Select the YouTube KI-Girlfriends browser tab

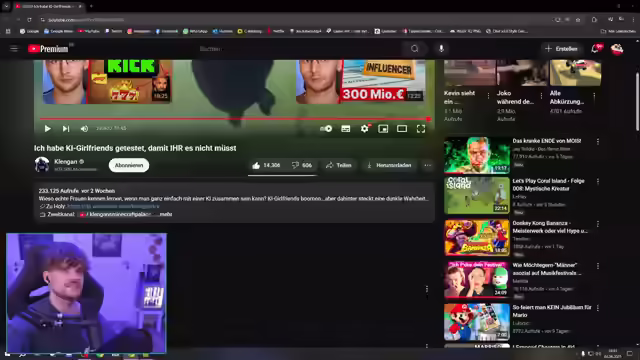(48, 7)
